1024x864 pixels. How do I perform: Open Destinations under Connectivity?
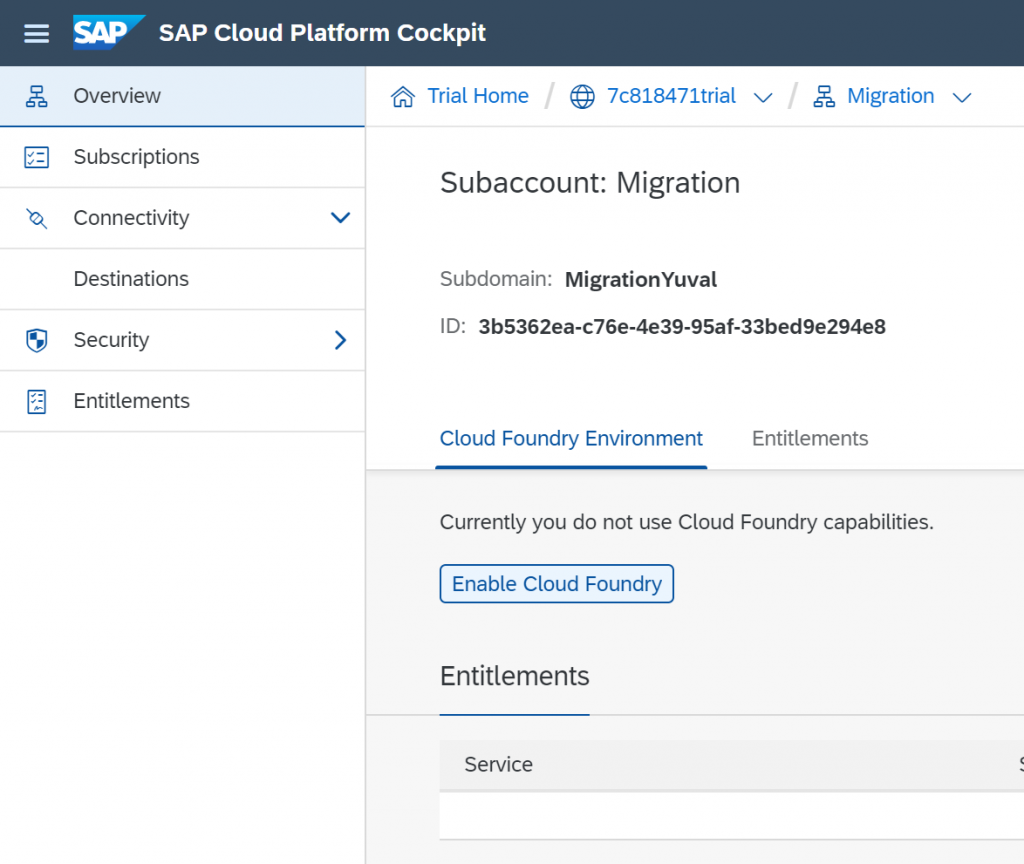pyautogui.click(x=182, y=279)
